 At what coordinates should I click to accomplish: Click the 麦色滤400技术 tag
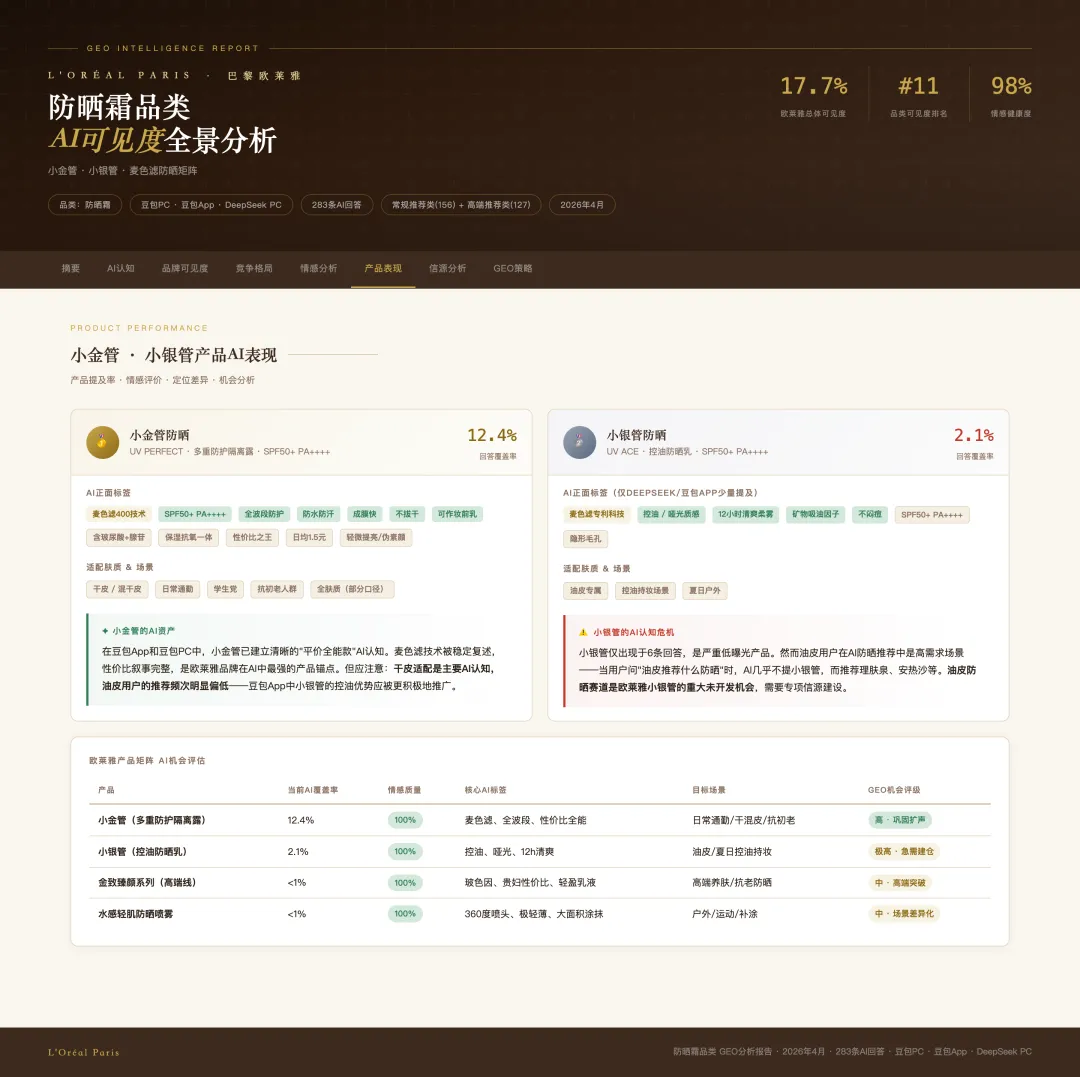pos(119,514)
